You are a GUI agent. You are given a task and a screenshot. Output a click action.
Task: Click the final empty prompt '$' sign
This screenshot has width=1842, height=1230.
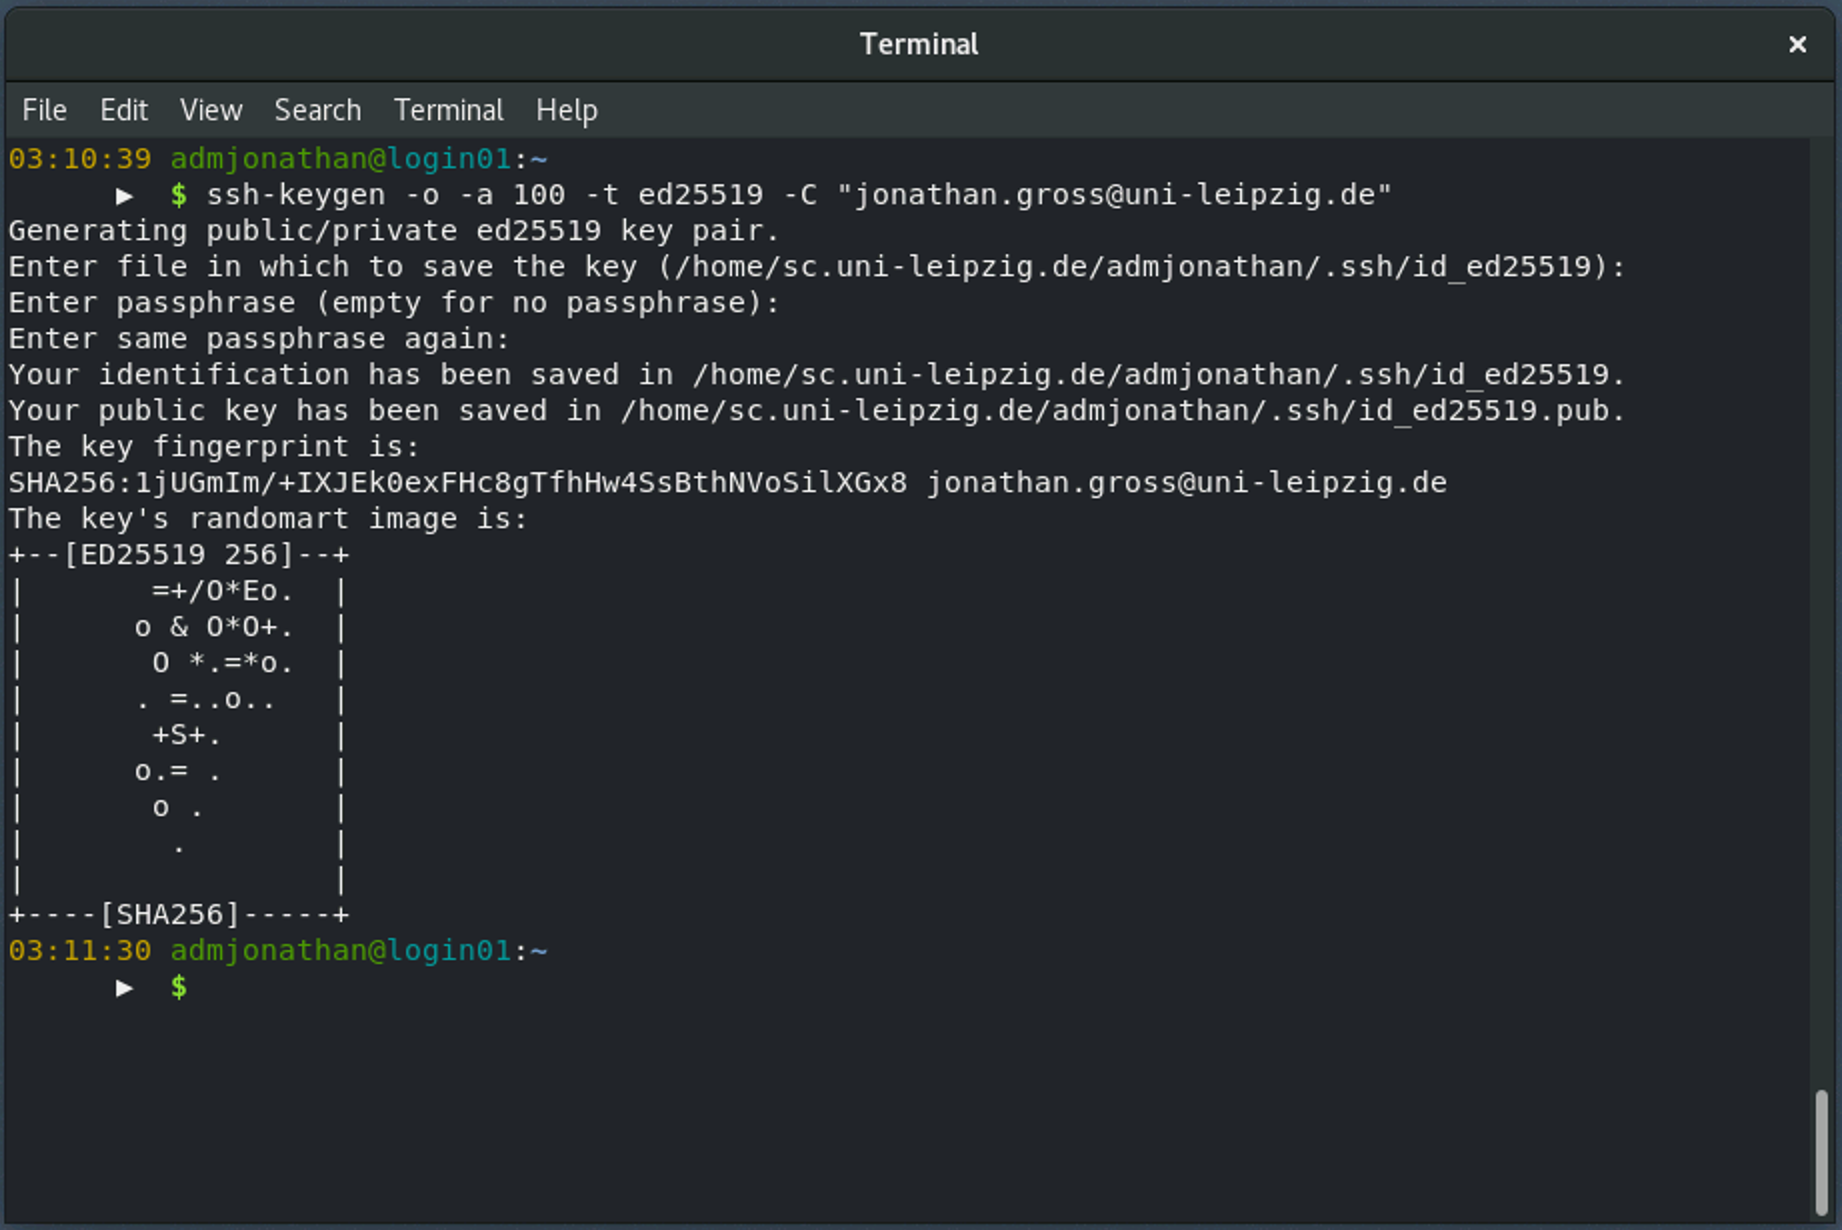pos(179,988)
